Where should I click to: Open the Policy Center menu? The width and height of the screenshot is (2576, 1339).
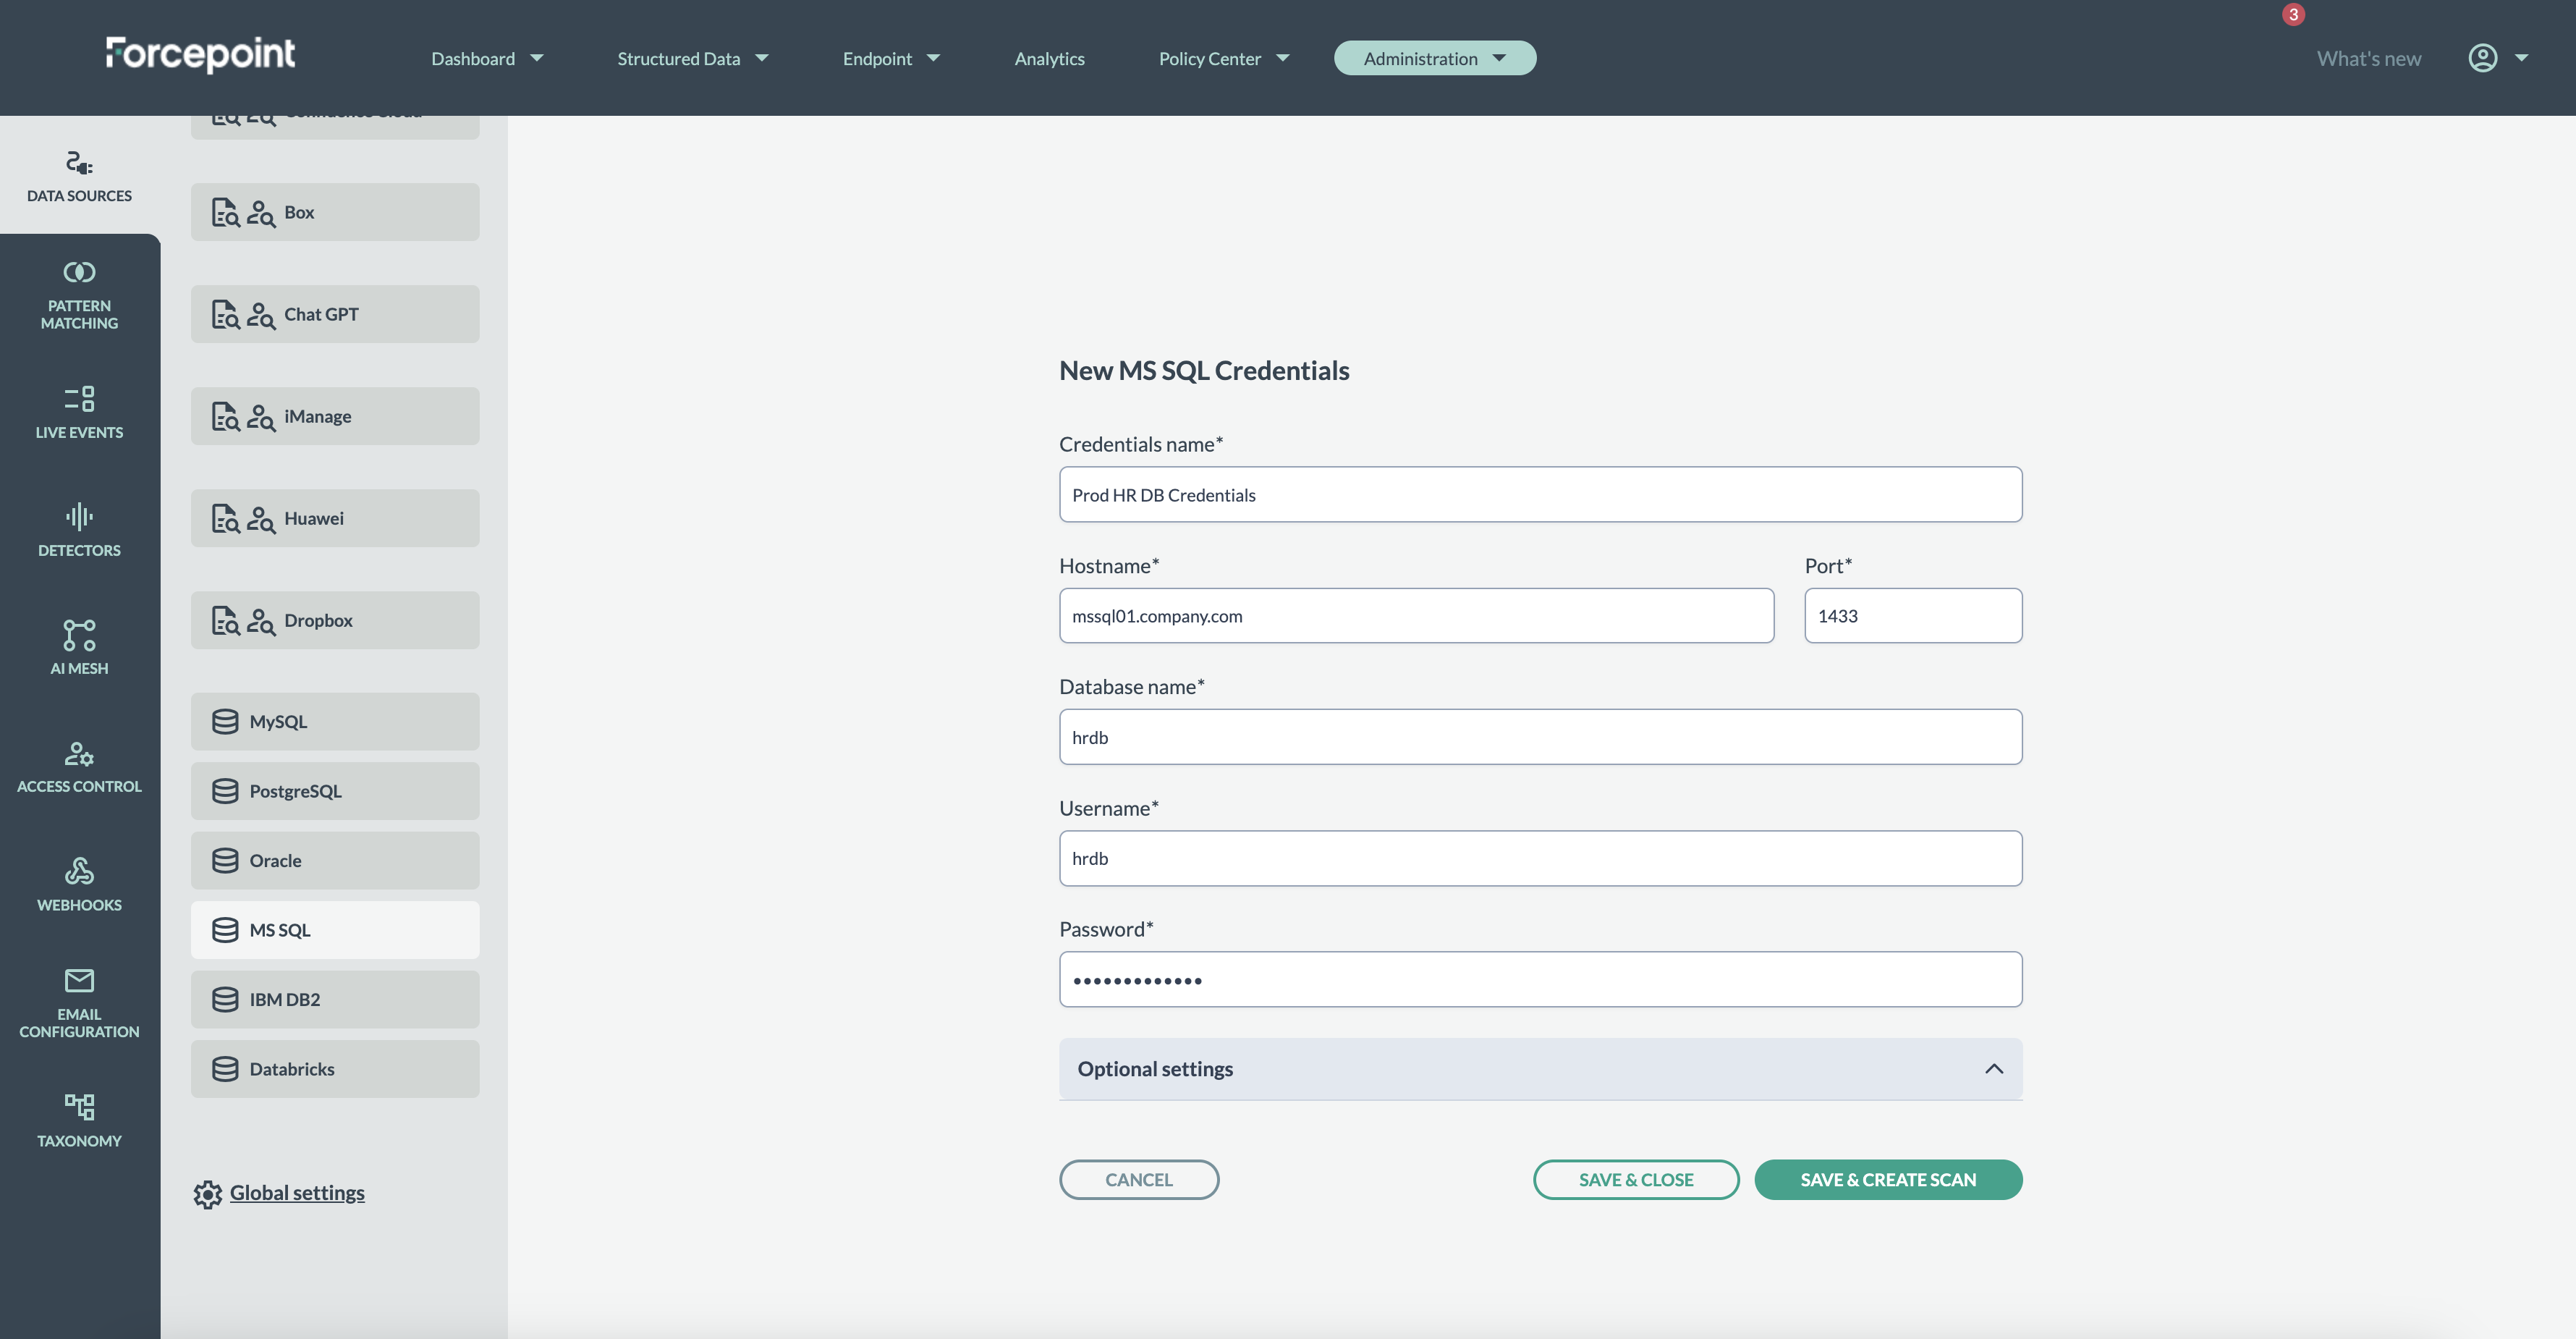[1223, 58]
